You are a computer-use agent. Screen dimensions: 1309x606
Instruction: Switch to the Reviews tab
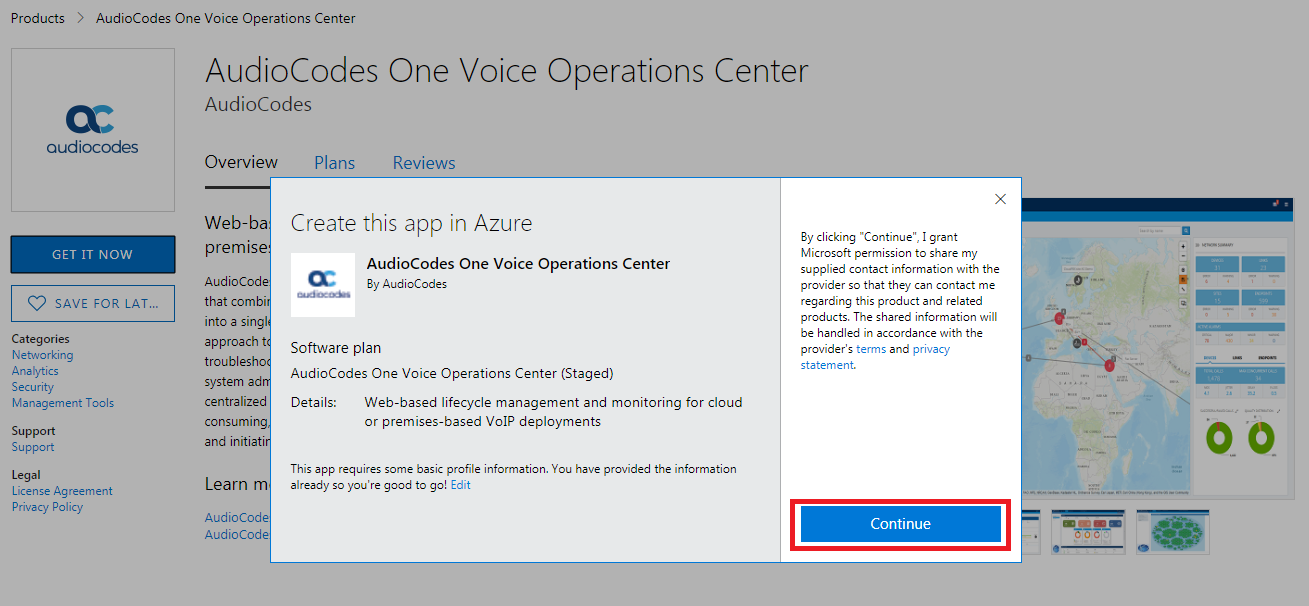pos(423,162)
